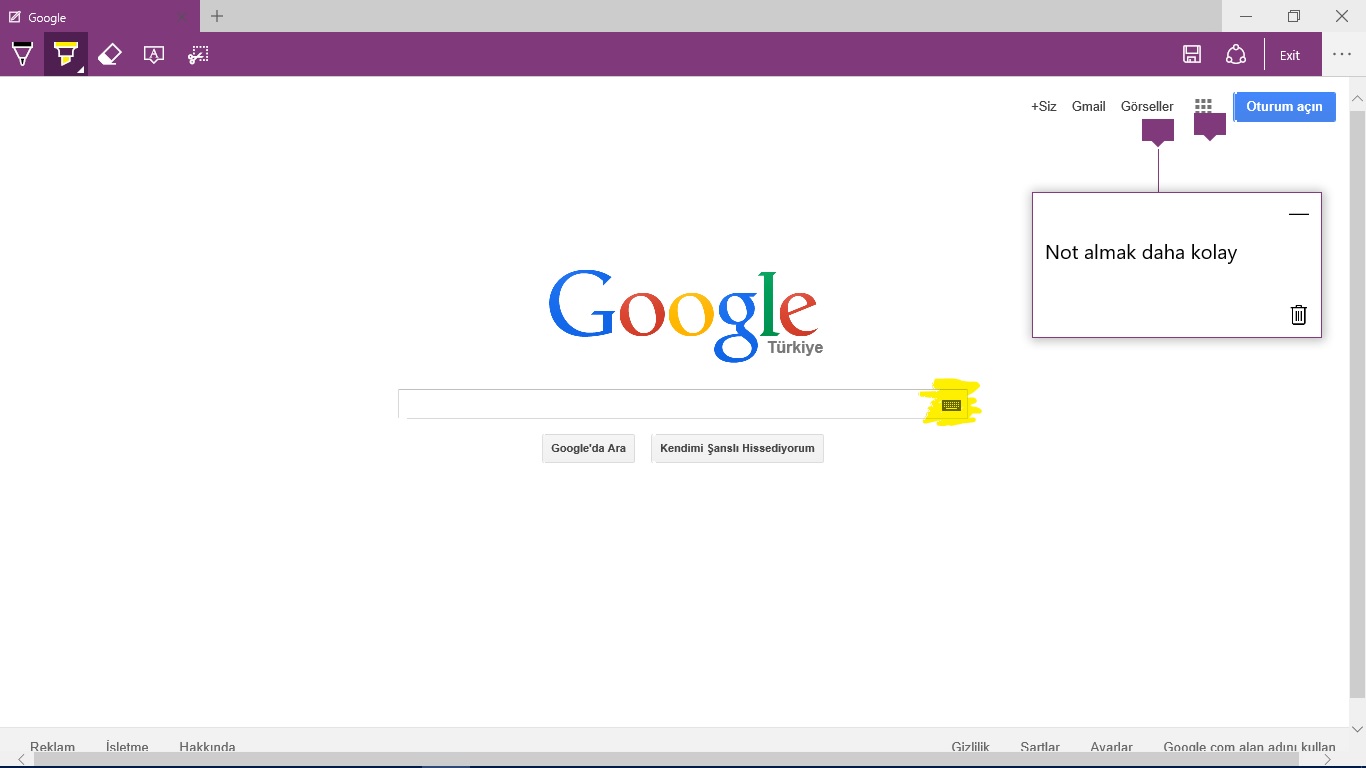Select the Pen tool in Web Note toolbar

point(22,55)
